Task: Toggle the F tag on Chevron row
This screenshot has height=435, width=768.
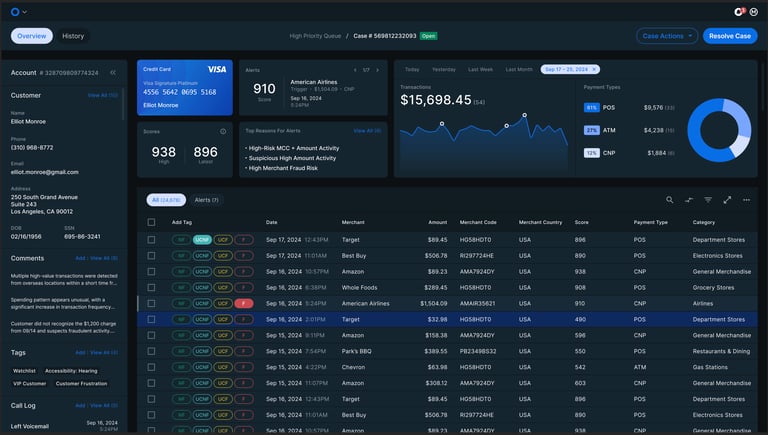Action: (x=244, y=367)
